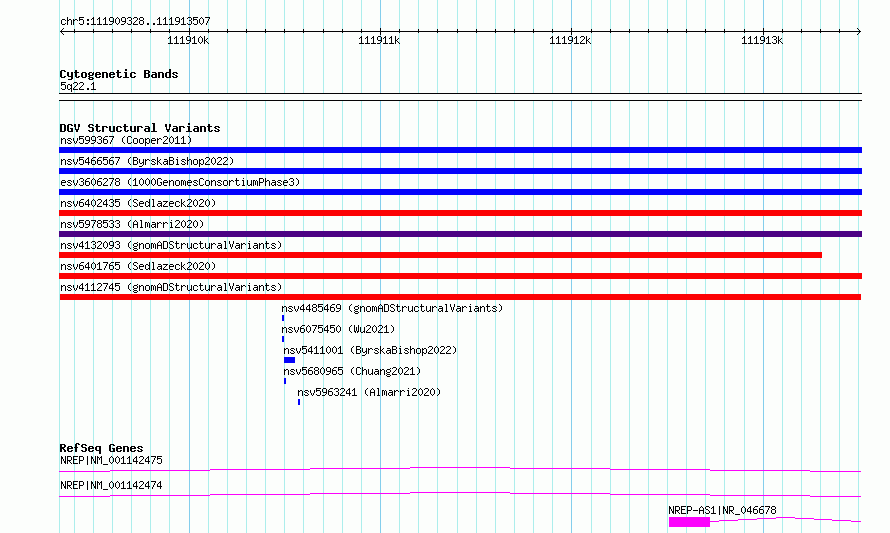
Task: Click the chr5:111909328..111913507 coordinates text
Action: click(x=135, y=22)
